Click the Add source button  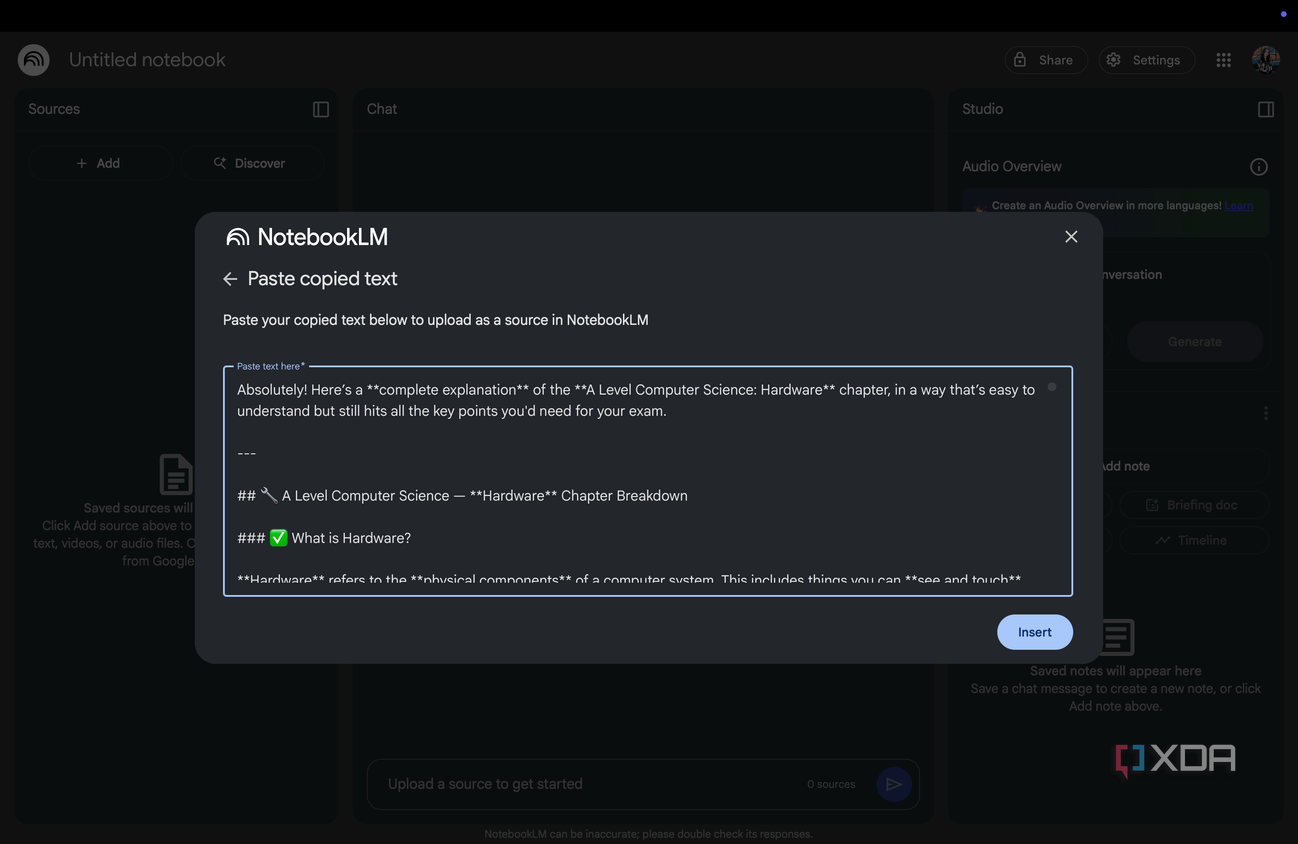tap(98, 163)
